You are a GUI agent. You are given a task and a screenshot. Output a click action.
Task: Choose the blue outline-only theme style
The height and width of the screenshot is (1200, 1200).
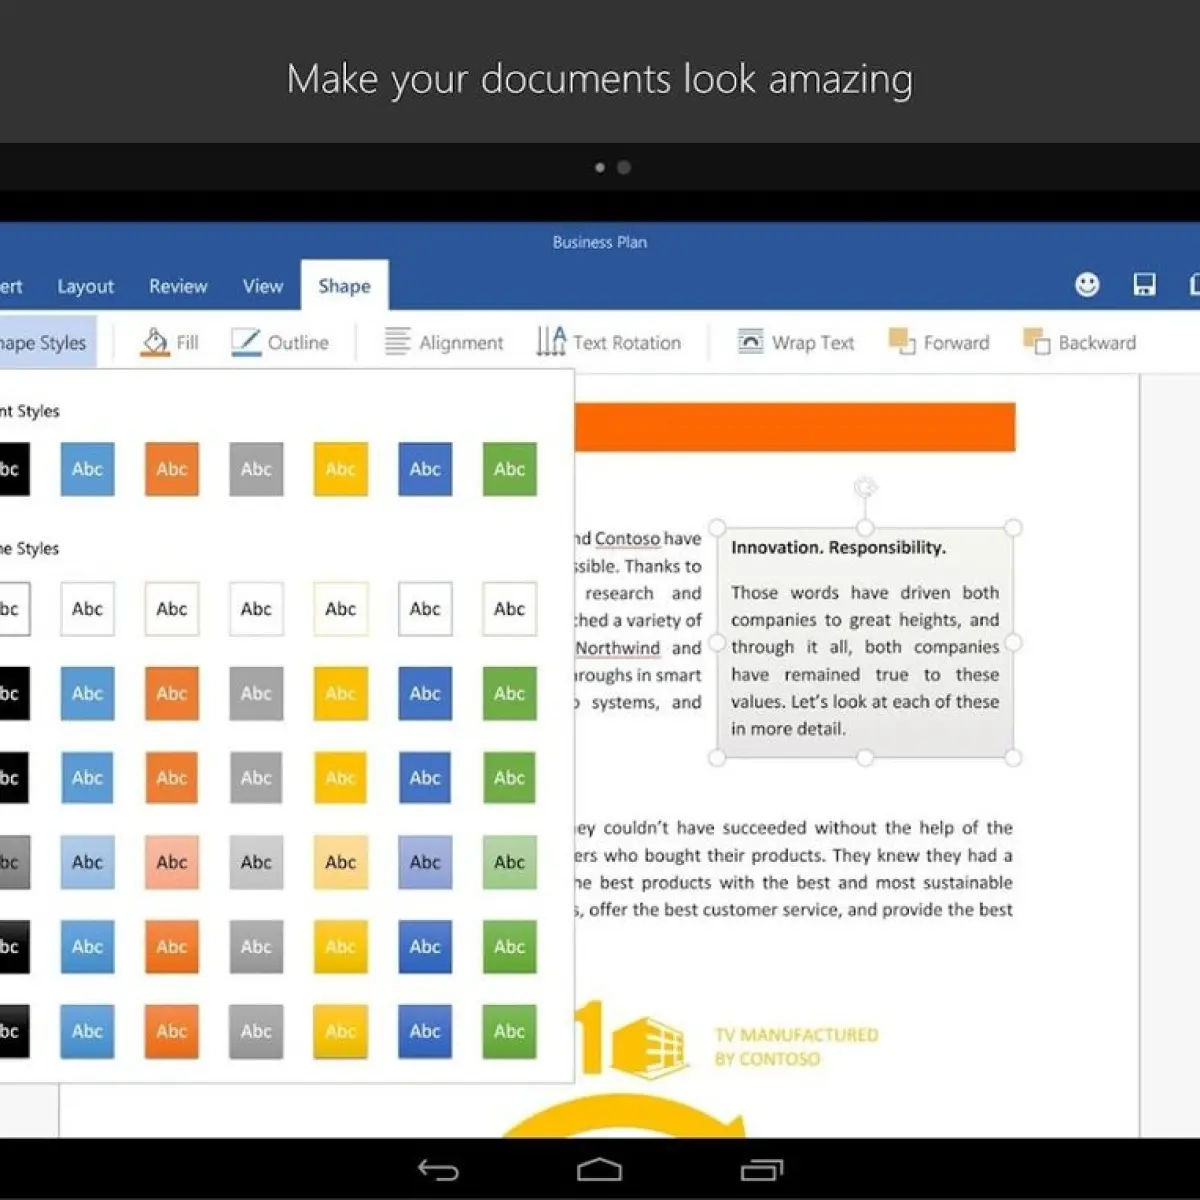pyautogui.click(x=87, y=609)
